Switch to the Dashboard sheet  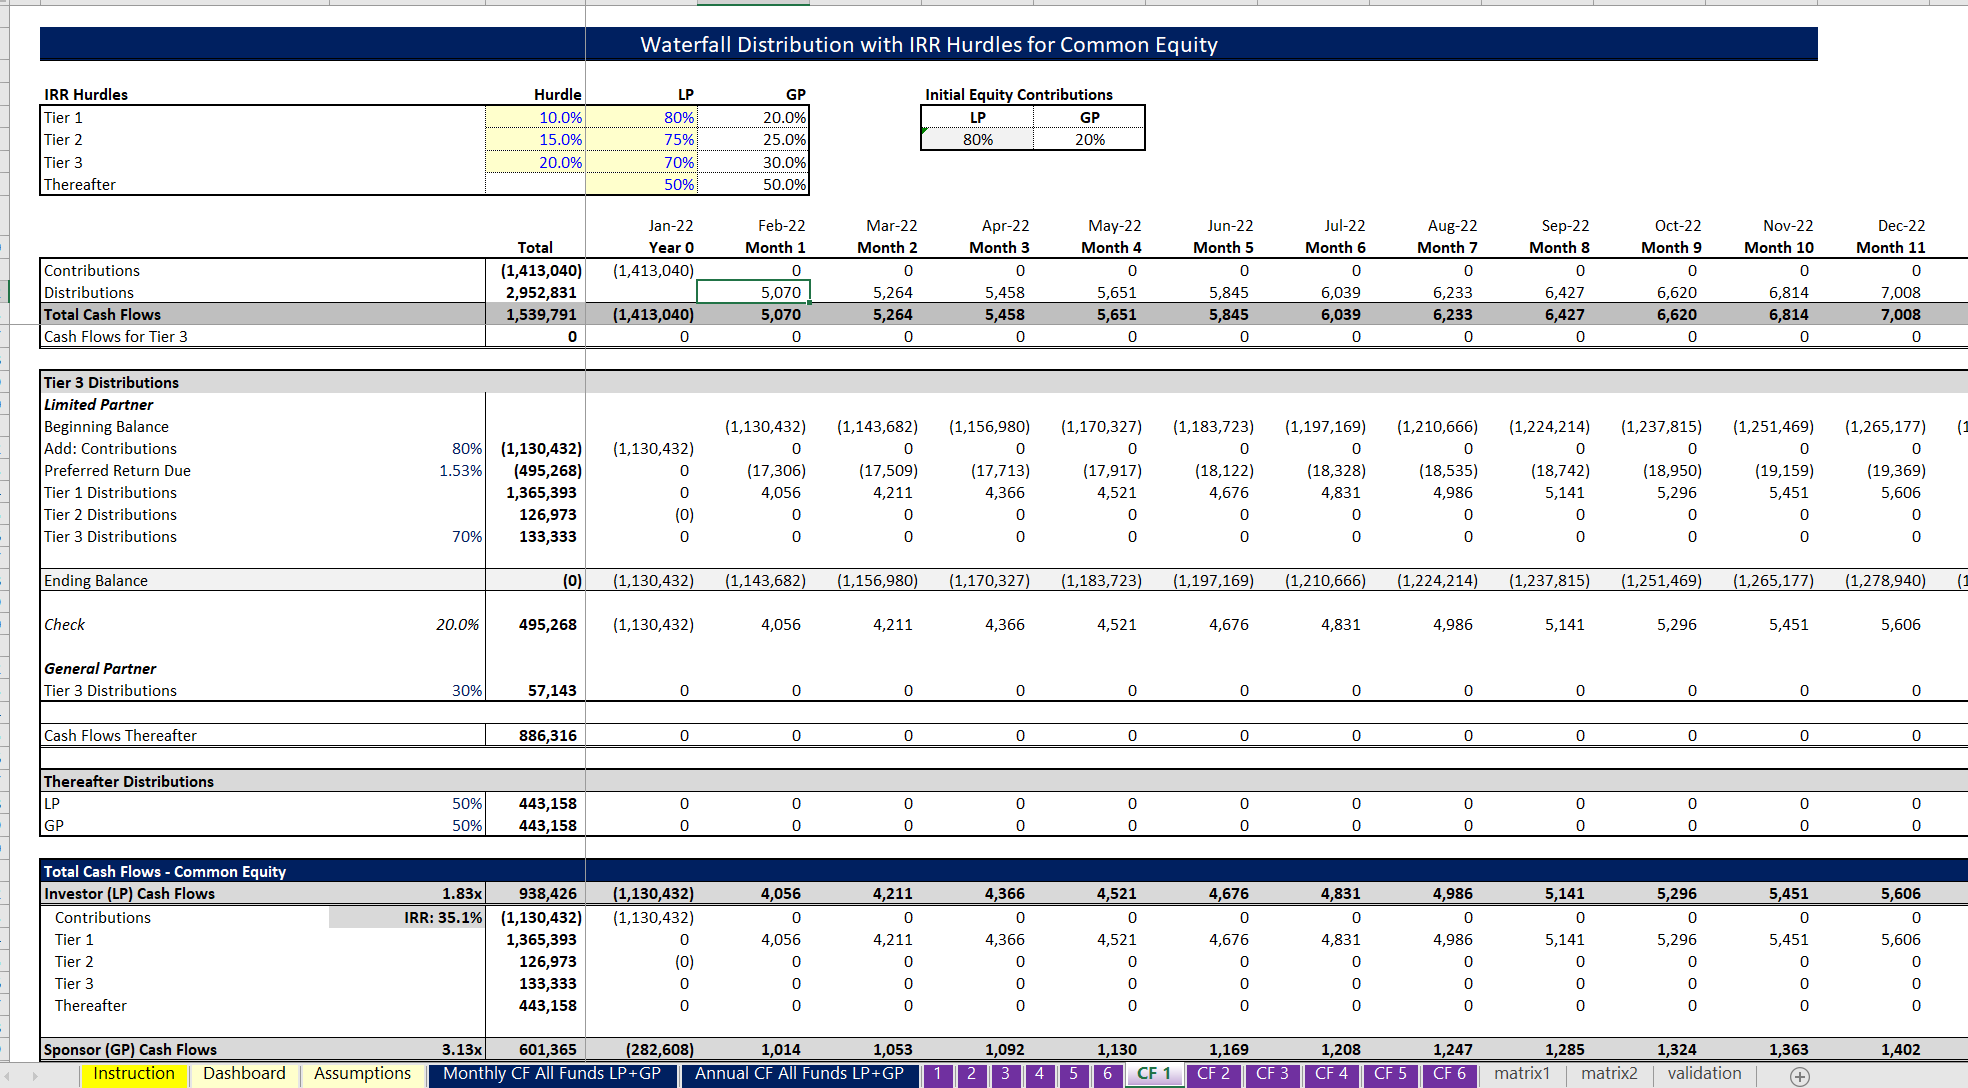point(244,1074)
